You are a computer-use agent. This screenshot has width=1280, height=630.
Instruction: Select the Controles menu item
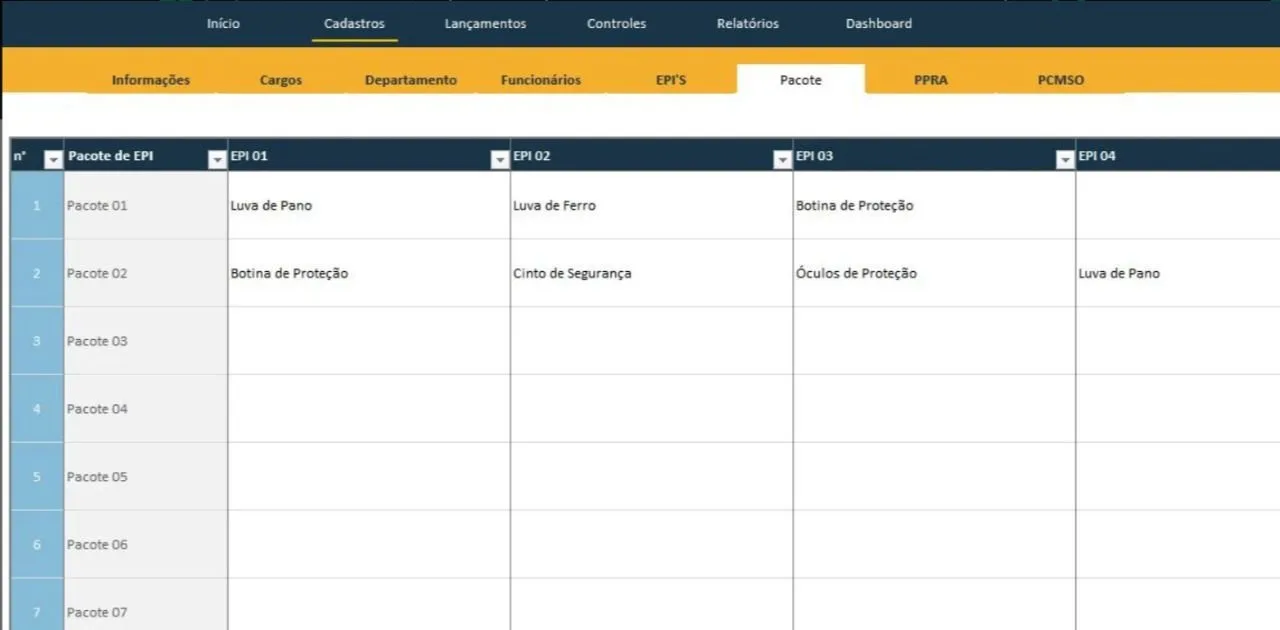click(x=616, y=24)
